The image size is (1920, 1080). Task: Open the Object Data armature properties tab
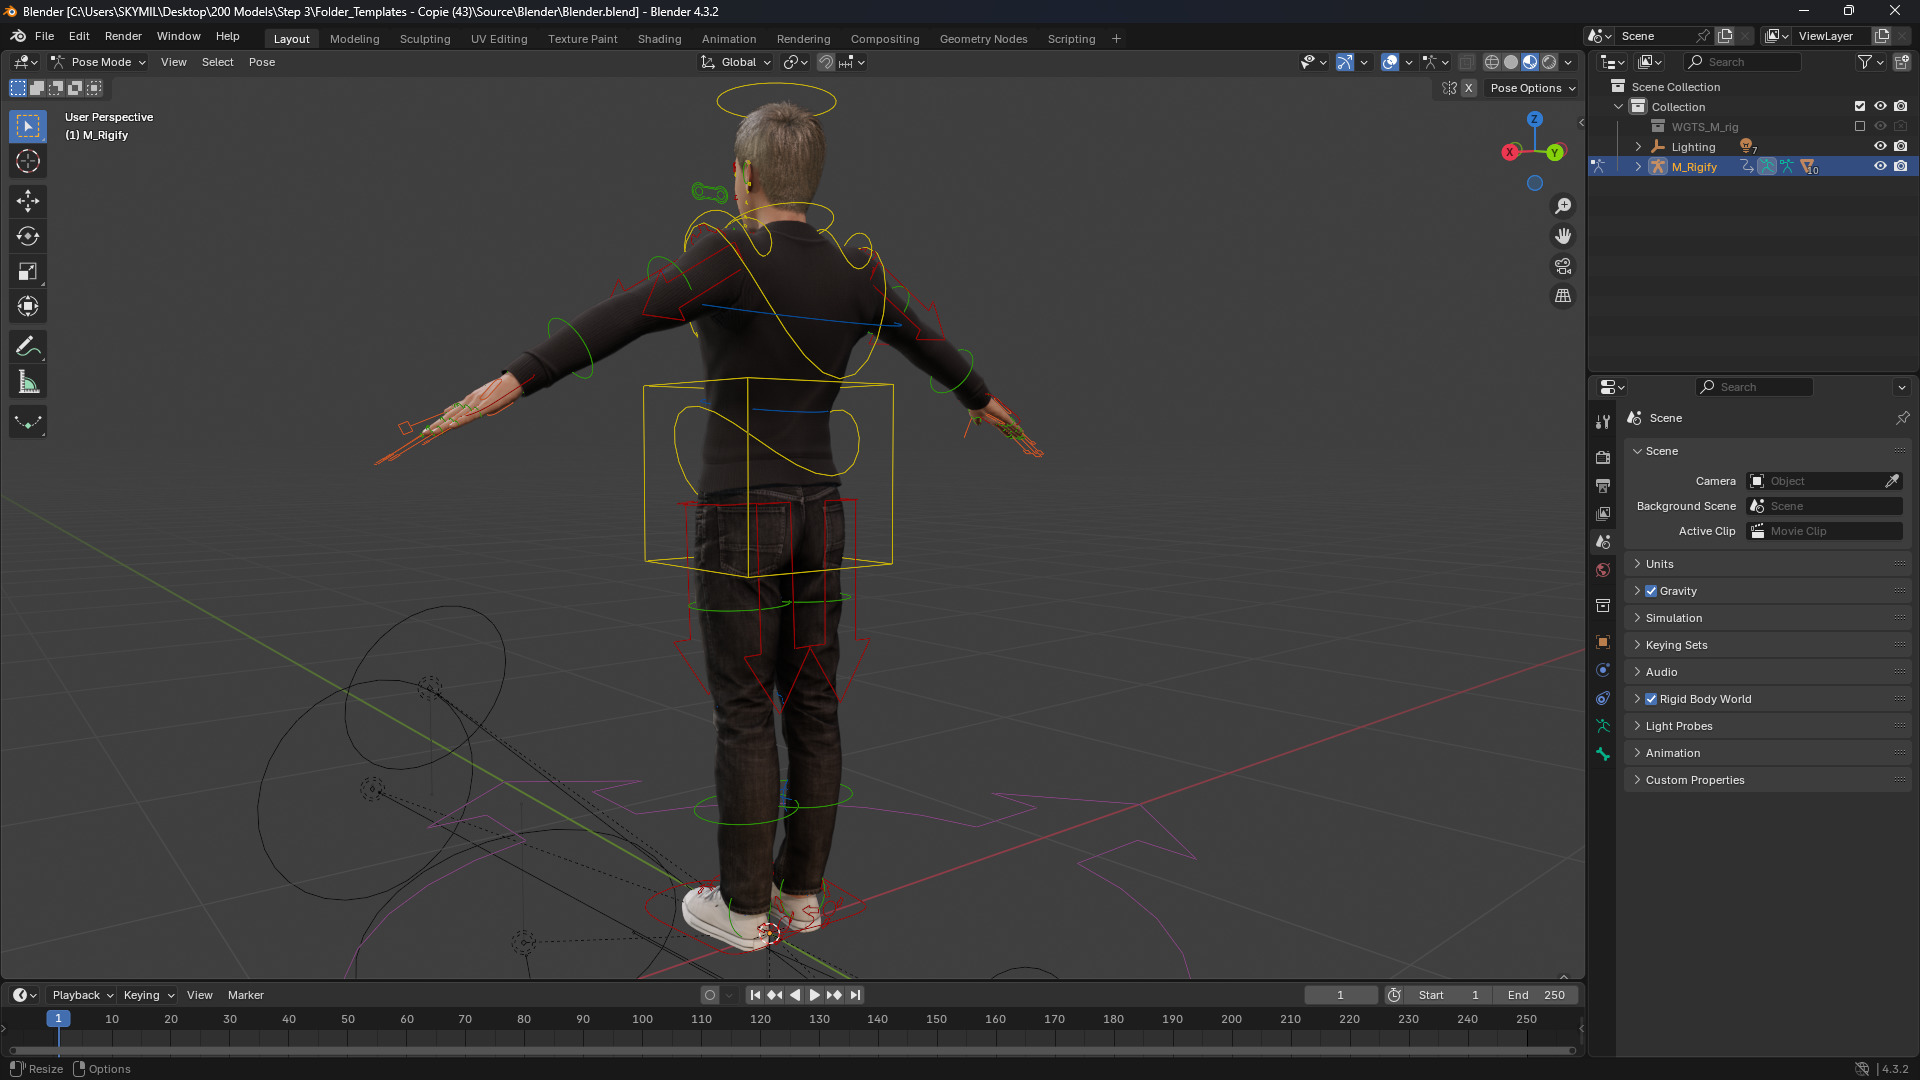tap(1603, 726)
